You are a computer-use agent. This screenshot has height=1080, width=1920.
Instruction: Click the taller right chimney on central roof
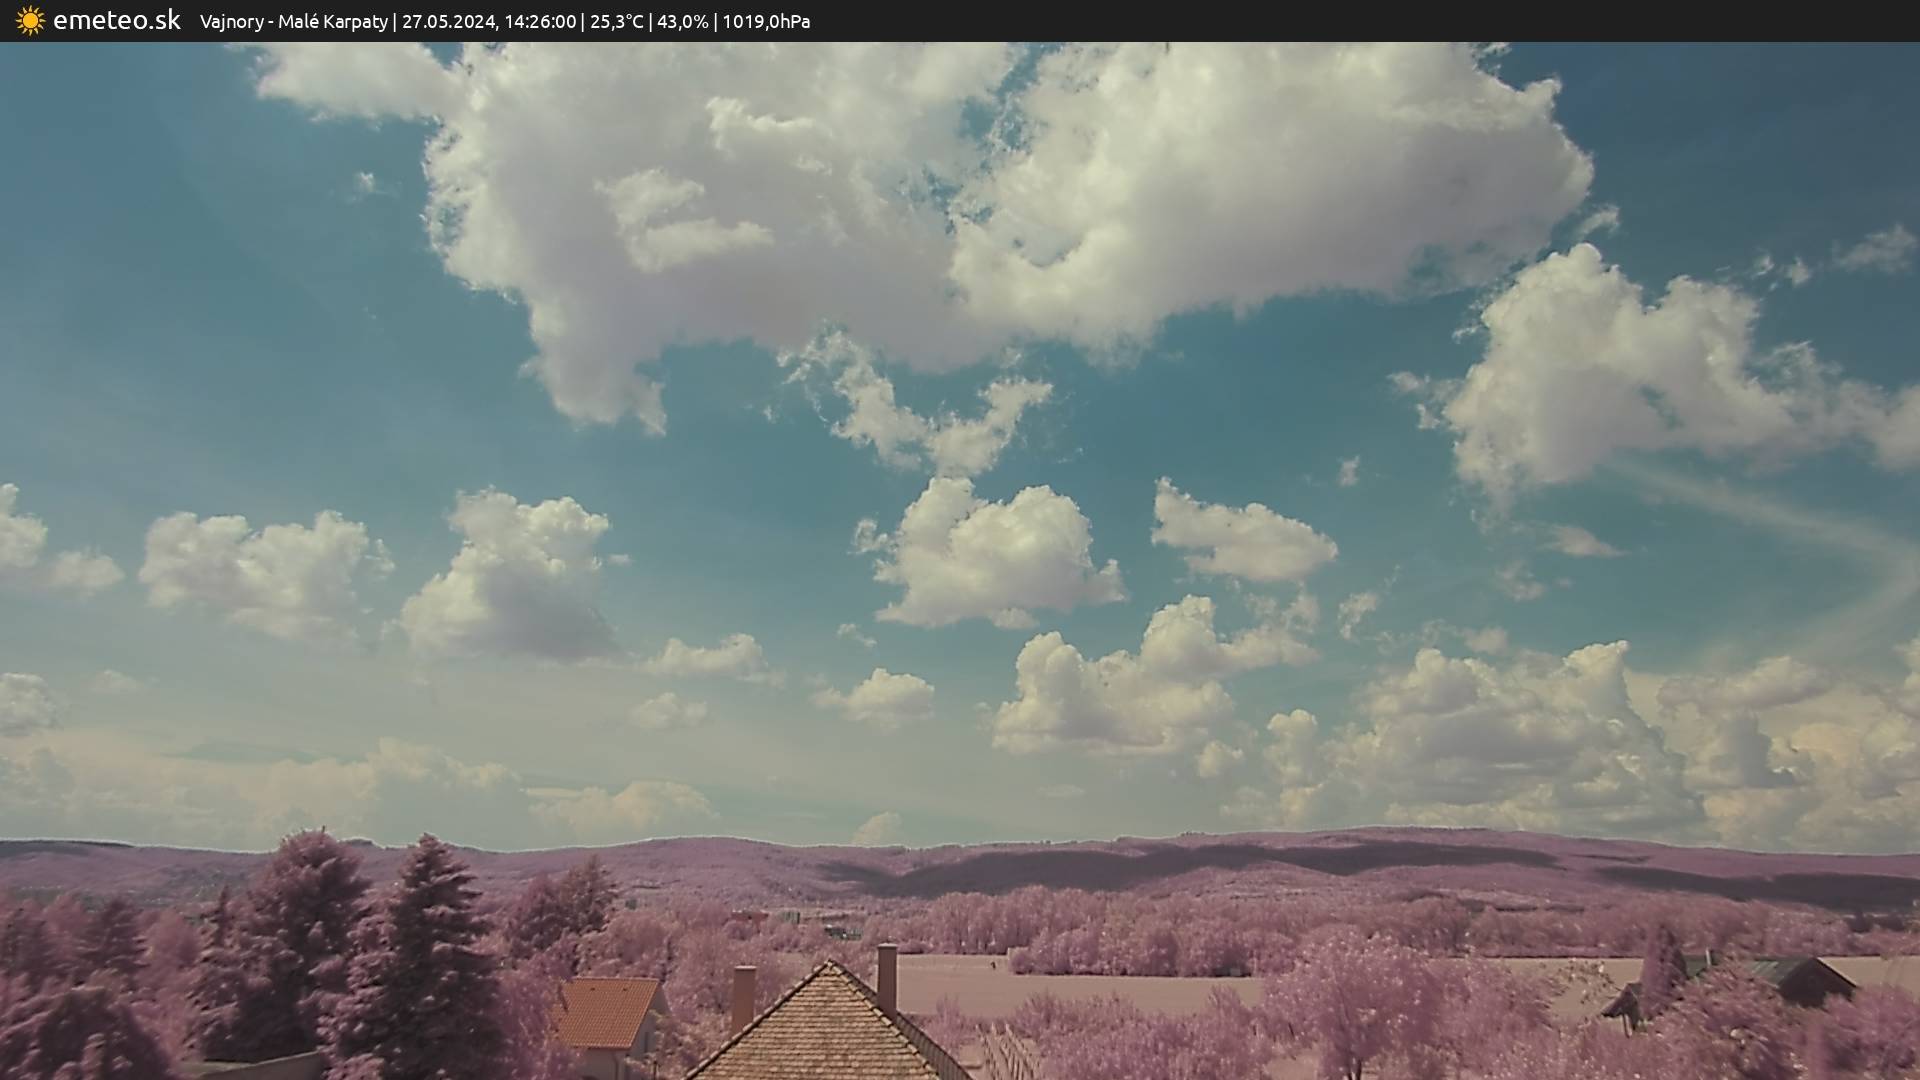(887, 976)
